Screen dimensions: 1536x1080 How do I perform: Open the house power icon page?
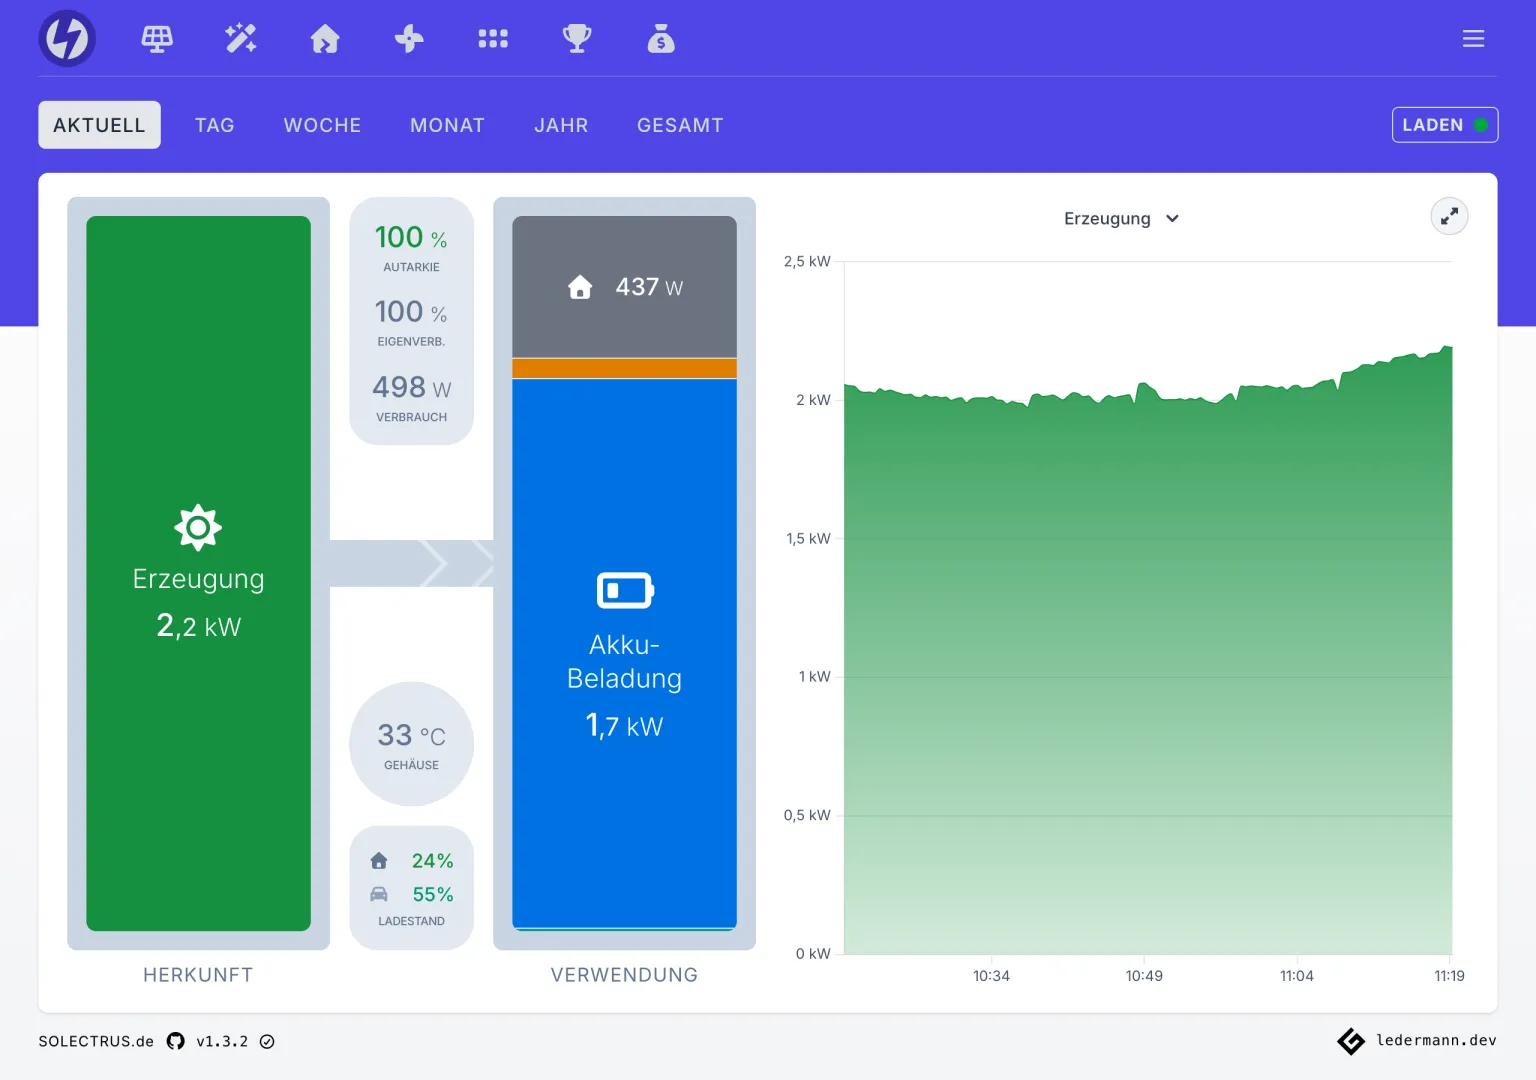pyautogui.click(x=325, y=39)
